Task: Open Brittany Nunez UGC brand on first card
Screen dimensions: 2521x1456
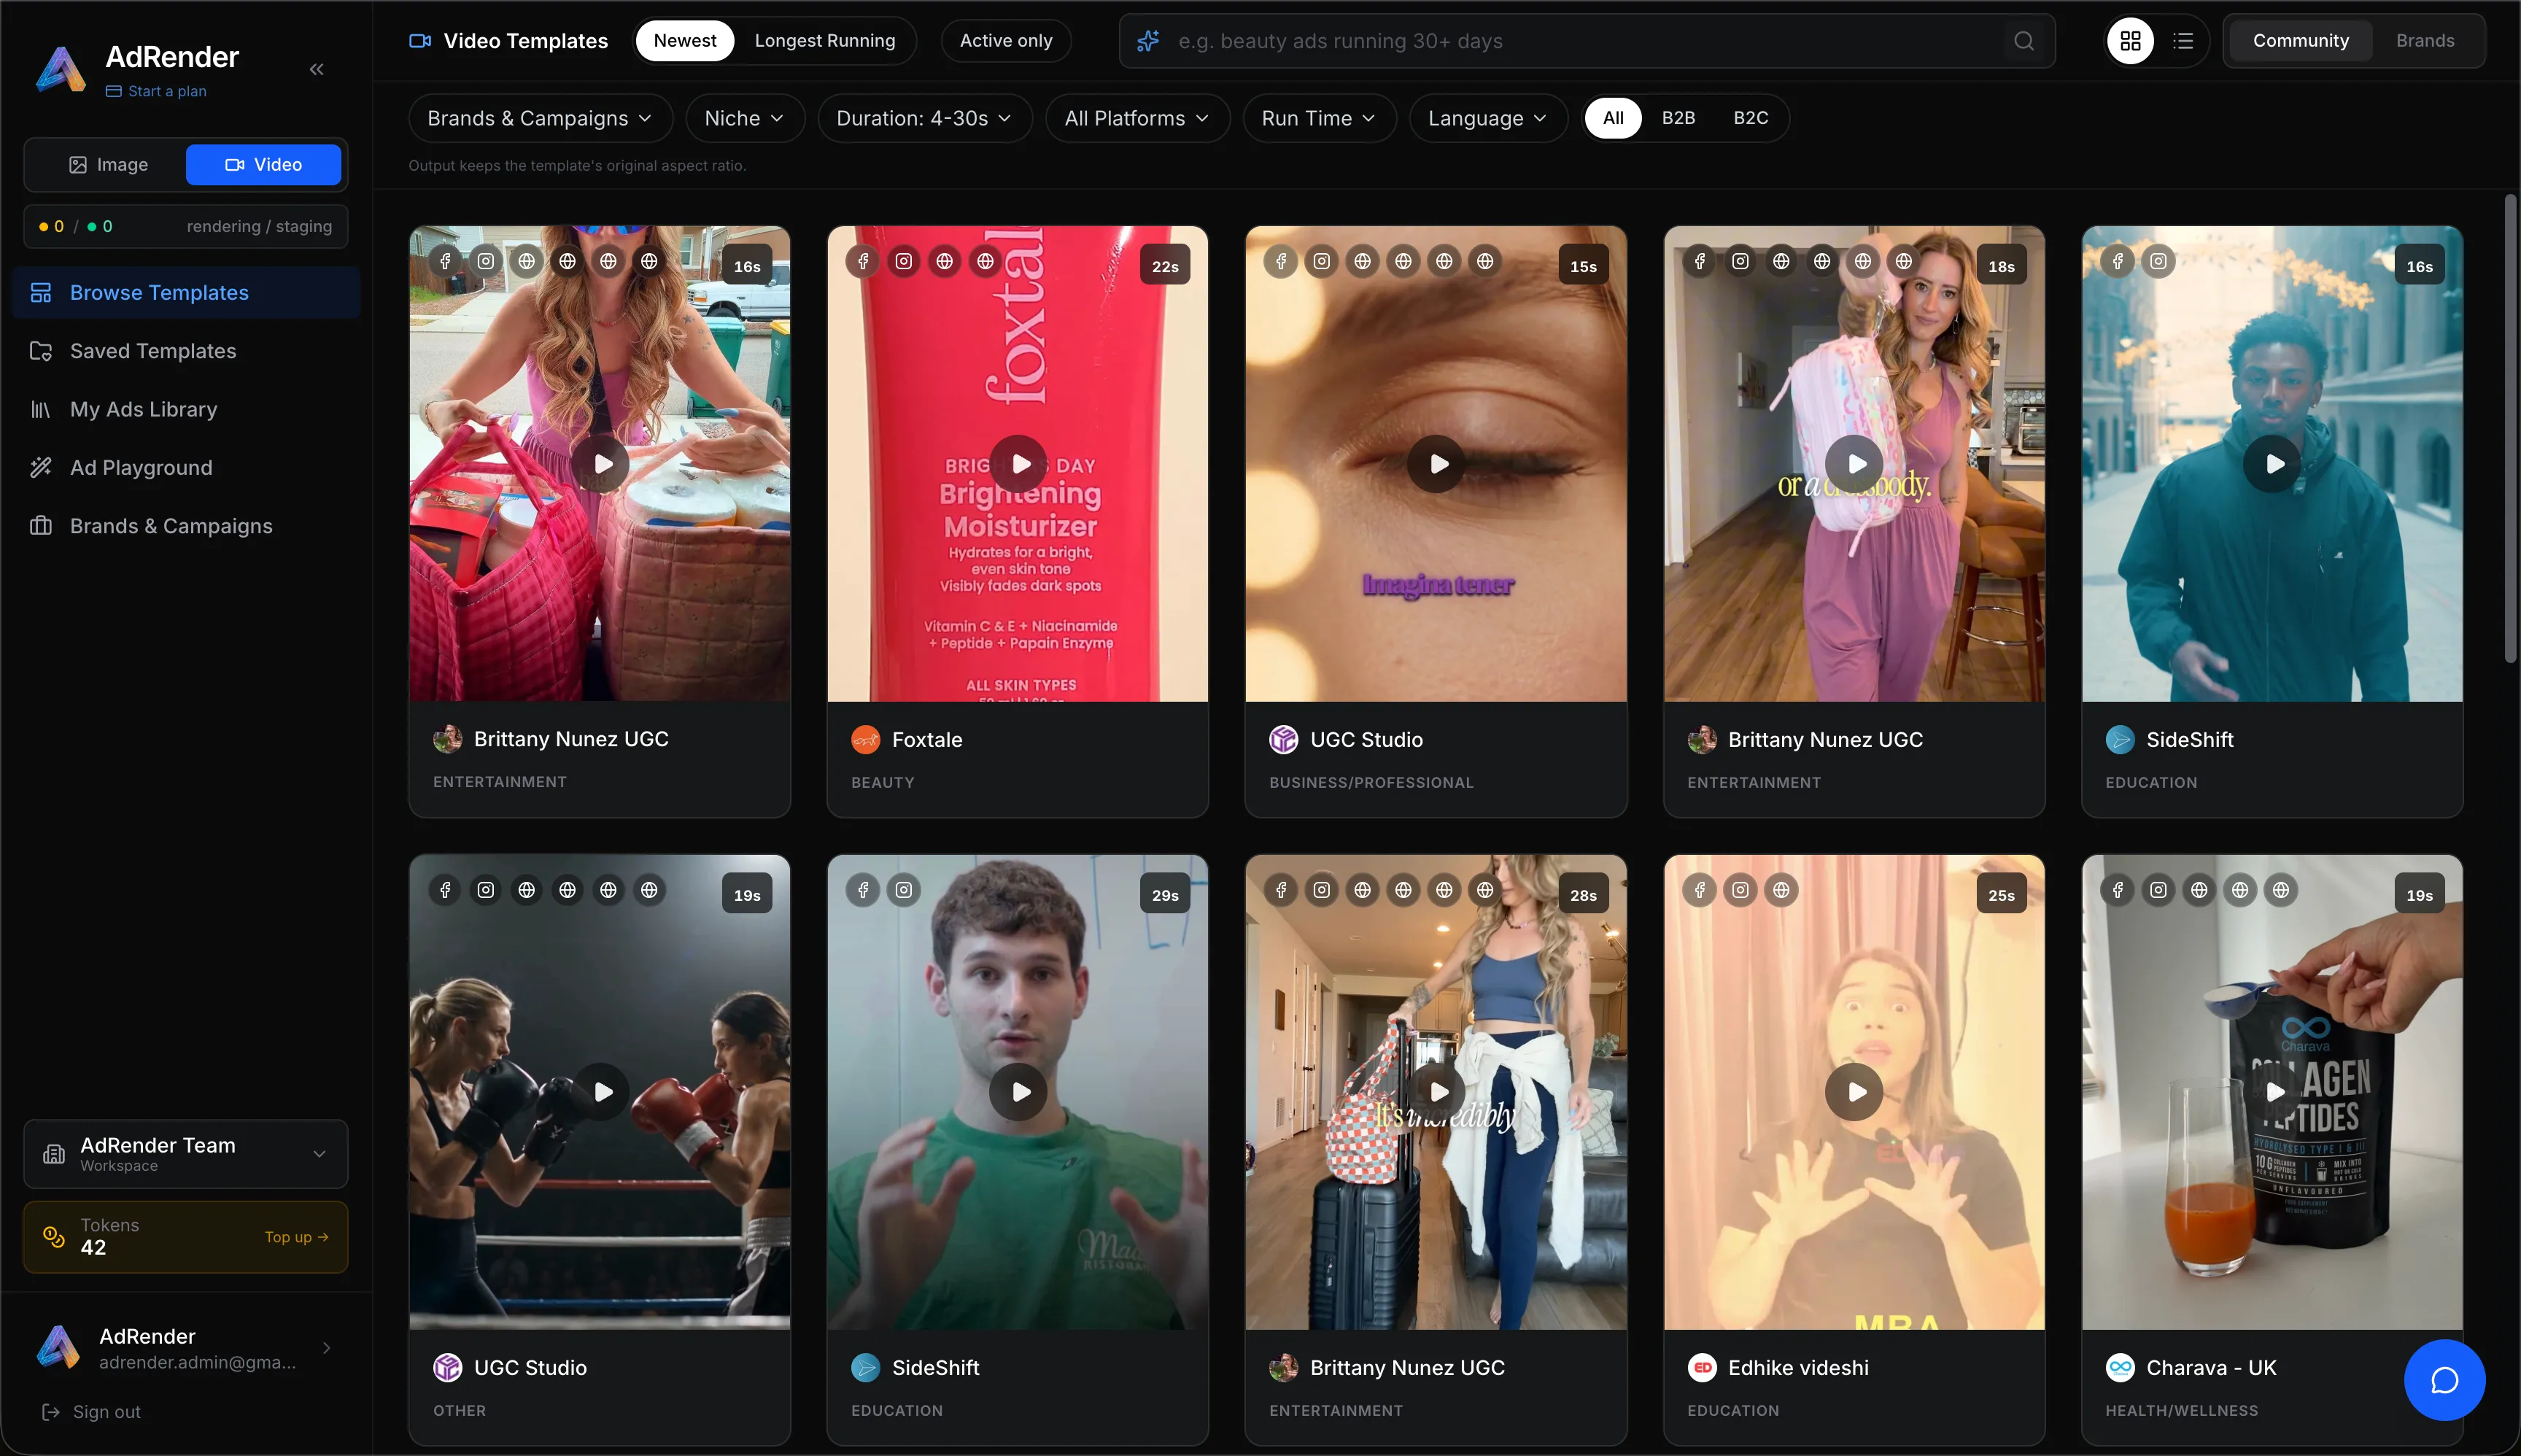Action: coord(571,739)
